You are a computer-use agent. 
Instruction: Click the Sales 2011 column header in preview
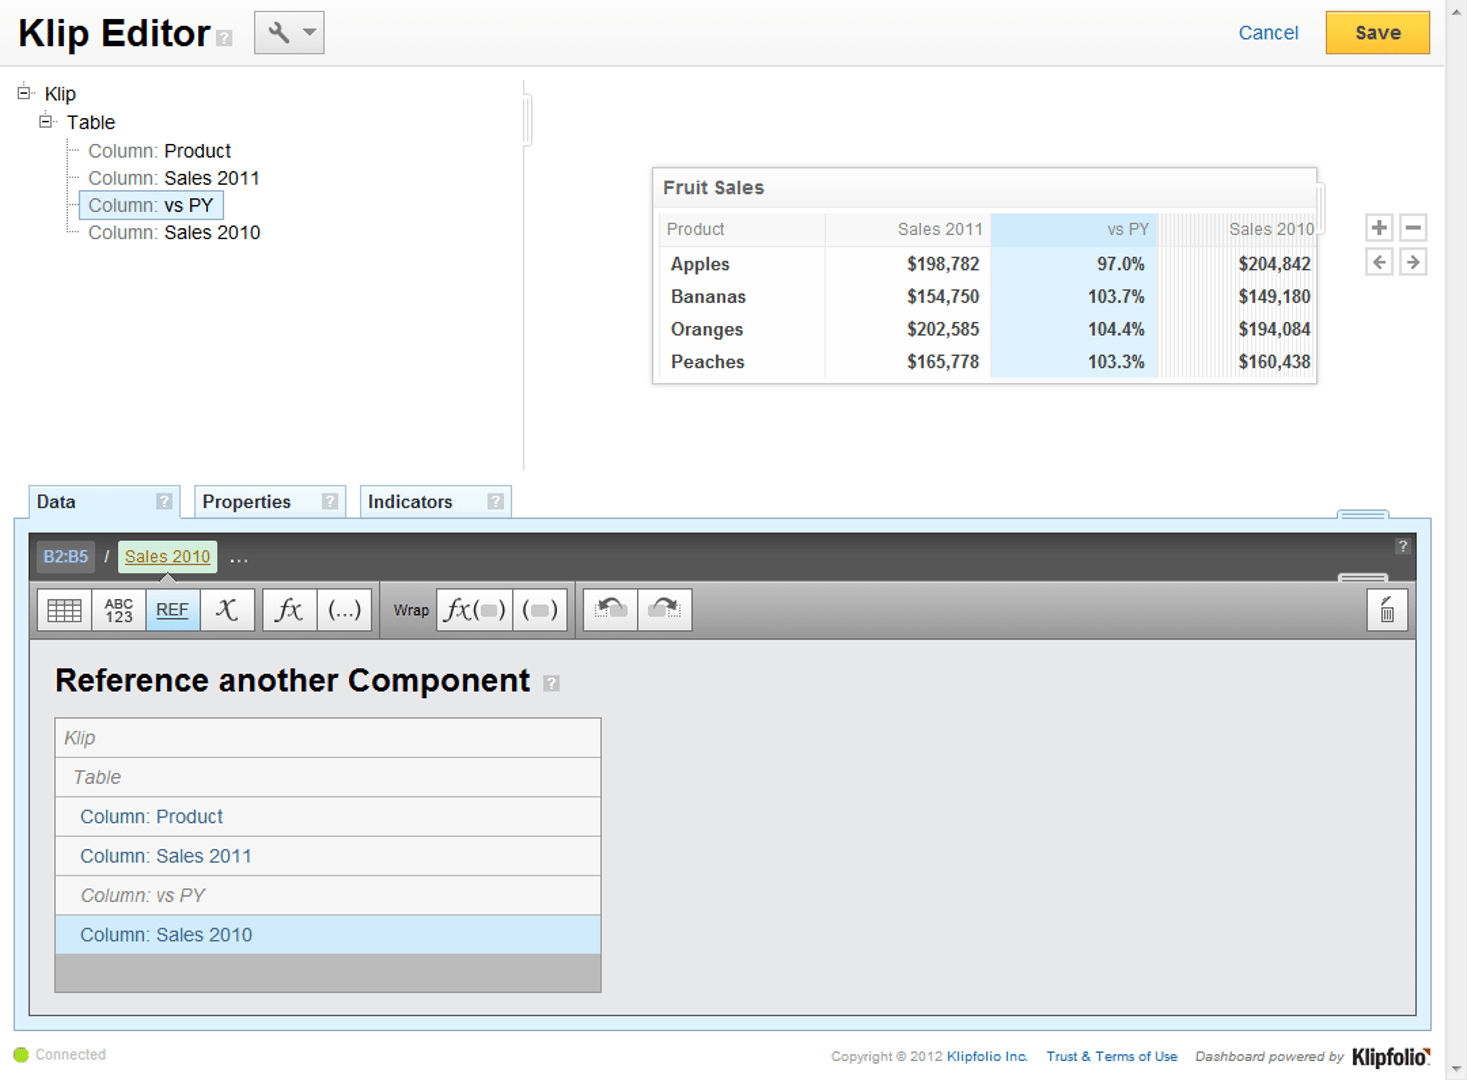click(908, 229)
